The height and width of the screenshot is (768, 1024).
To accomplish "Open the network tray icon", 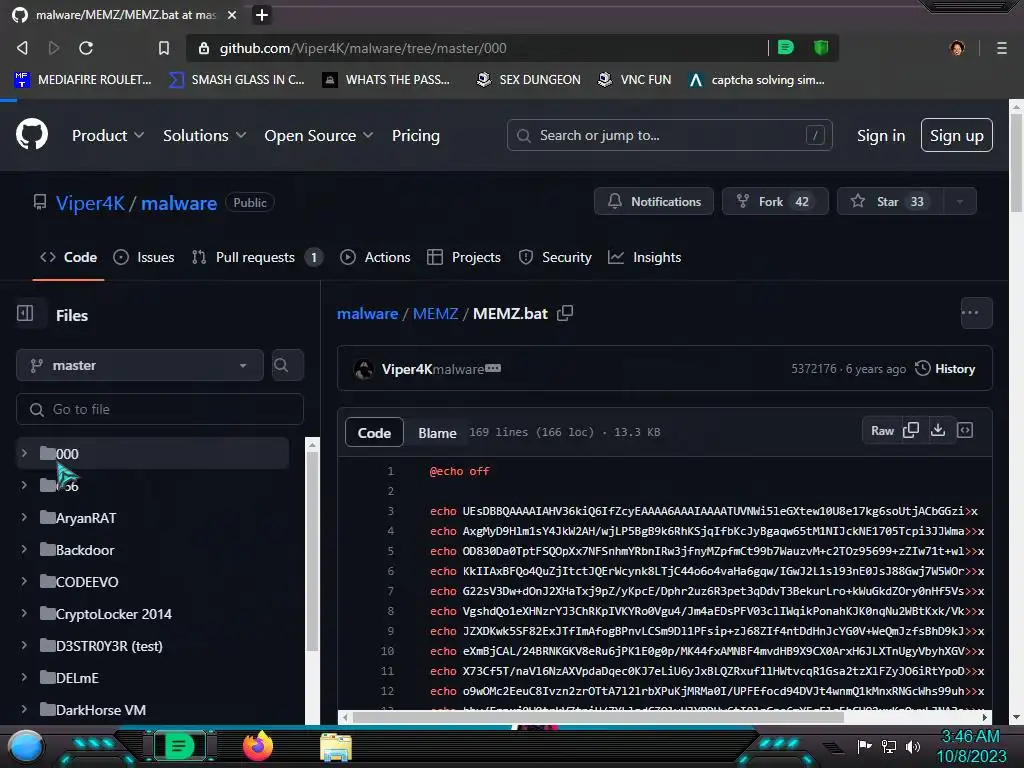I will [x=889, y=746].
